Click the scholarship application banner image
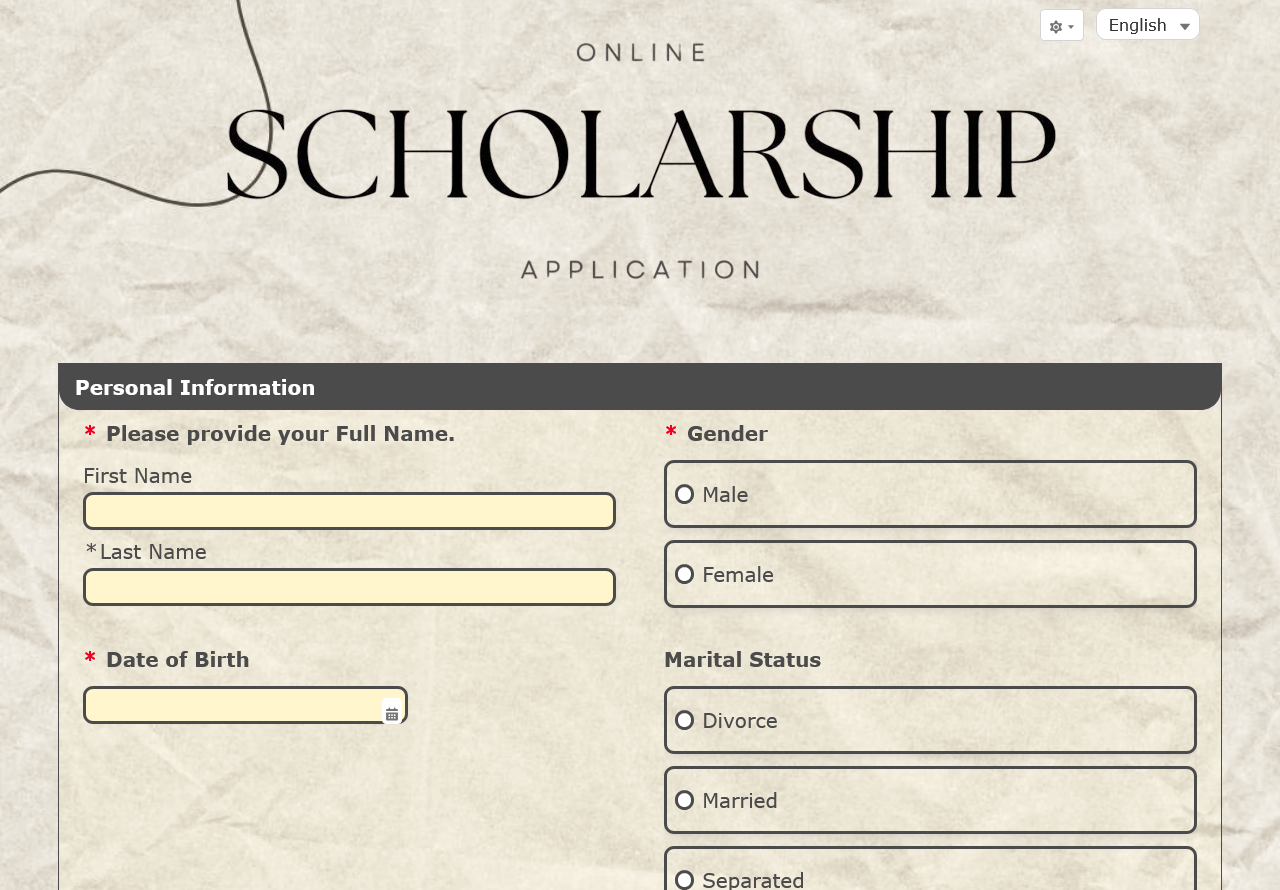1280x890 pixels. pos(640,160)
